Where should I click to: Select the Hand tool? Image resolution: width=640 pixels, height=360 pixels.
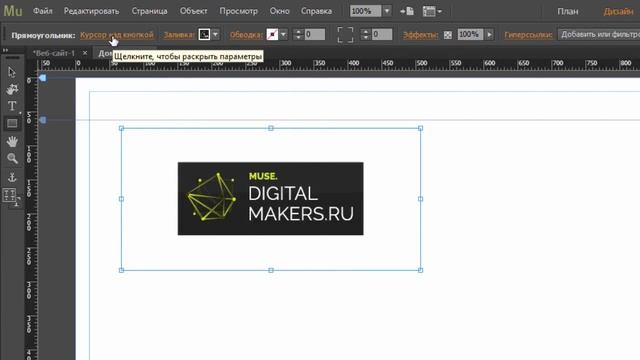(12, 141)
